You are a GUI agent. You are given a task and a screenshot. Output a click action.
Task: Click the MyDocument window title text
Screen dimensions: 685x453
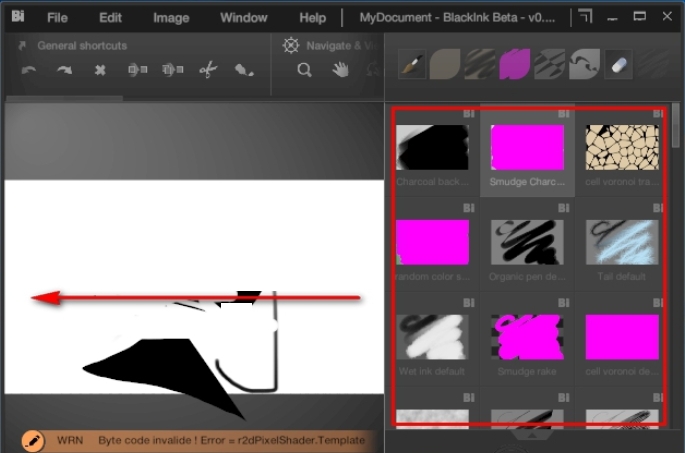point(457,18)
